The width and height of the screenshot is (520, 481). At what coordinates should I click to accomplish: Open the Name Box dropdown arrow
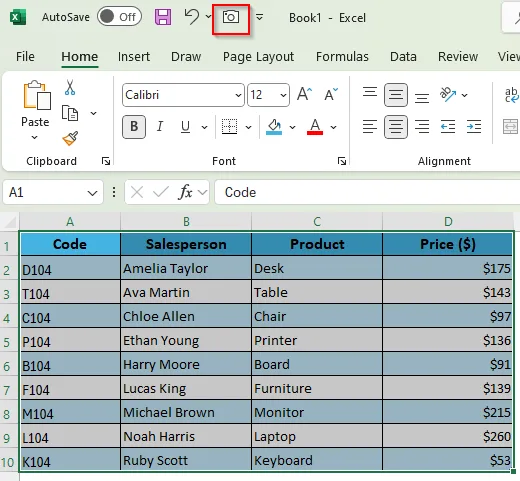[x=92, y=193]
